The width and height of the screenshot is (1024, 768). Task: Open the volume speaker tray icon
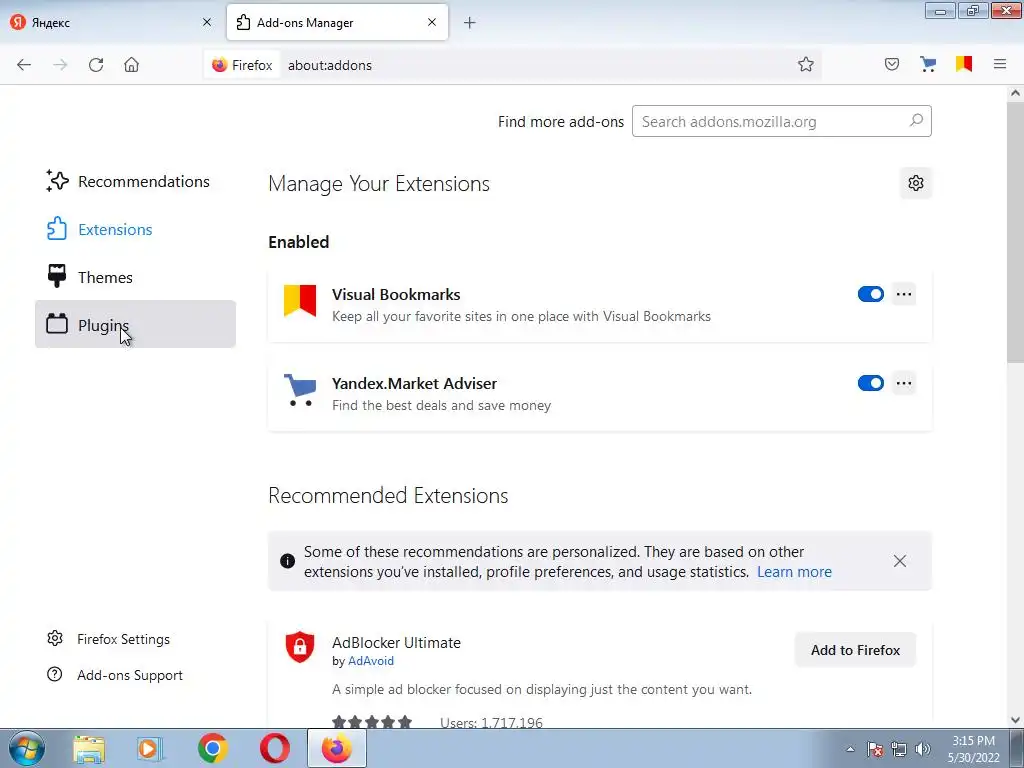pos(923,749)
